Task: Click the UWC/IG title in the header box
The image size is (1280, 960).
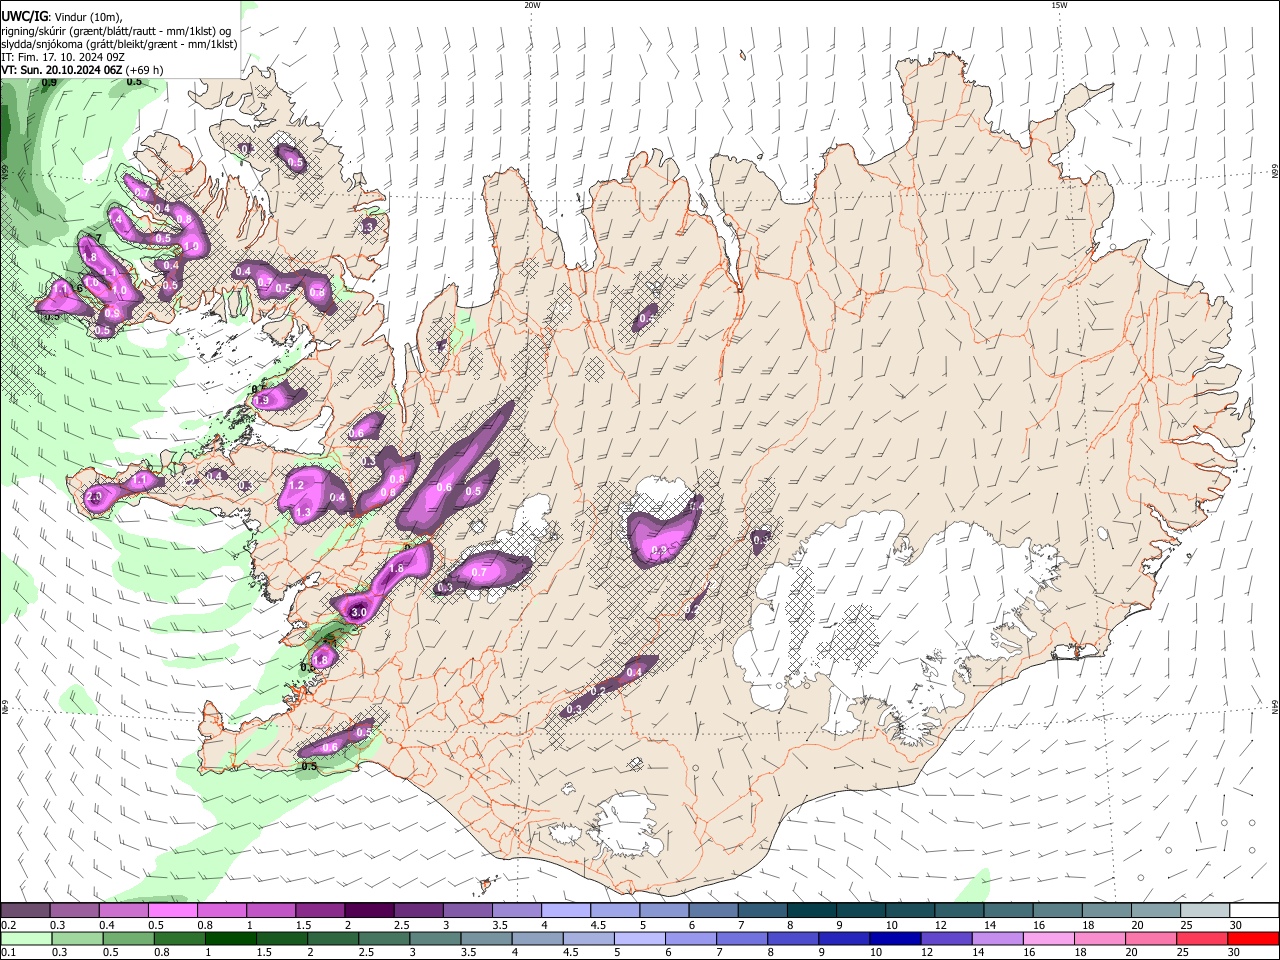Action: click(x=24, y=16)
